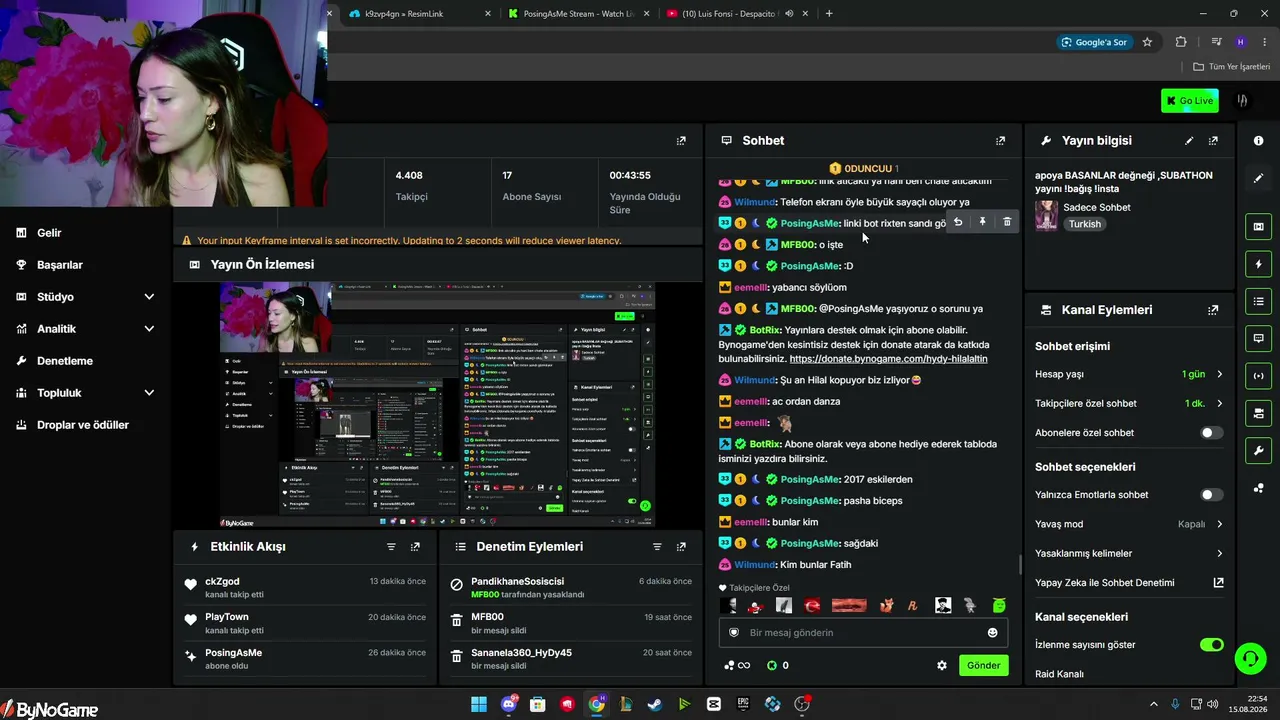The width and height of the screenshot is (1280, 720).
Task: Select the green Kick emote in chat
Action: 999,605
